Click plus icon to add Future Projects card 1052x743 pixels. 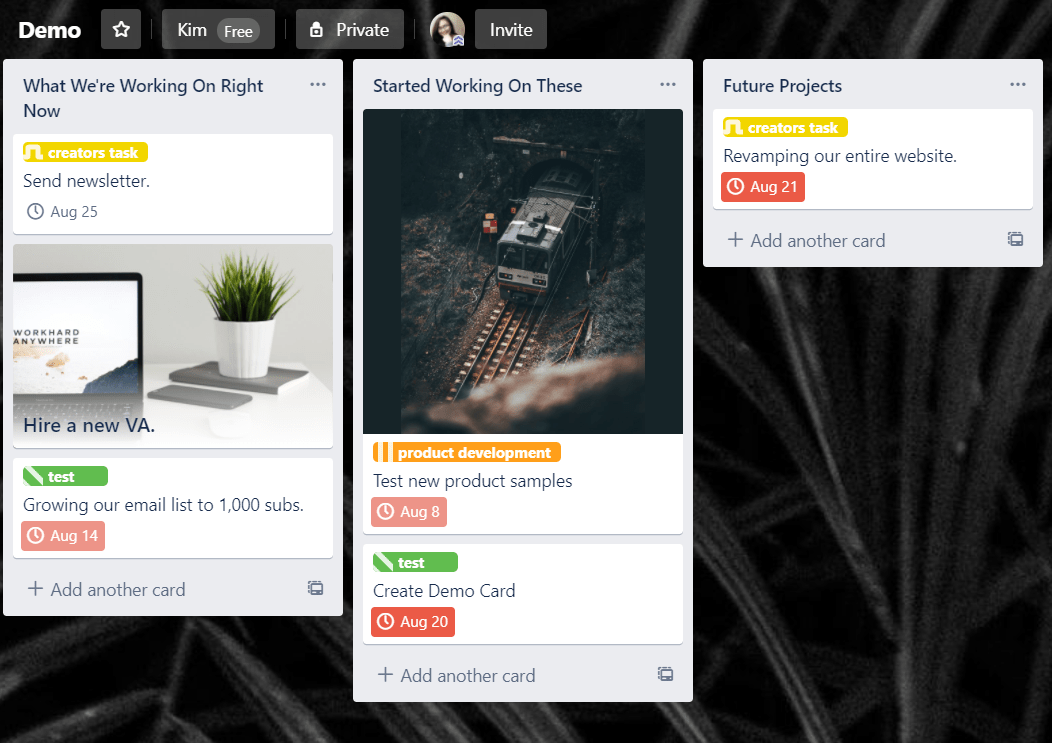(x=735, y=240)
